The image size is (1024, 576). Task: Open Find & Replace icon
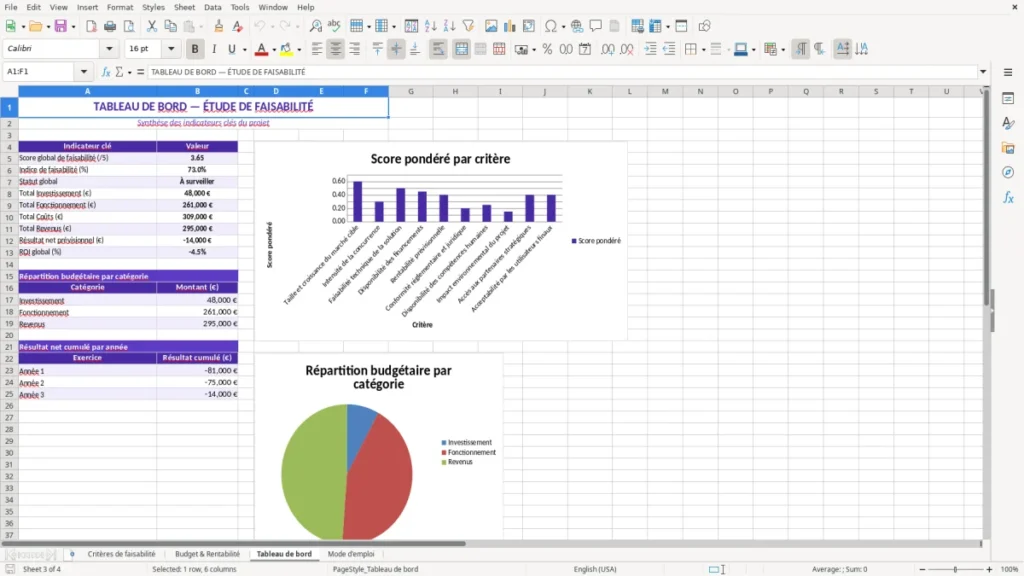tap(315, 26)
